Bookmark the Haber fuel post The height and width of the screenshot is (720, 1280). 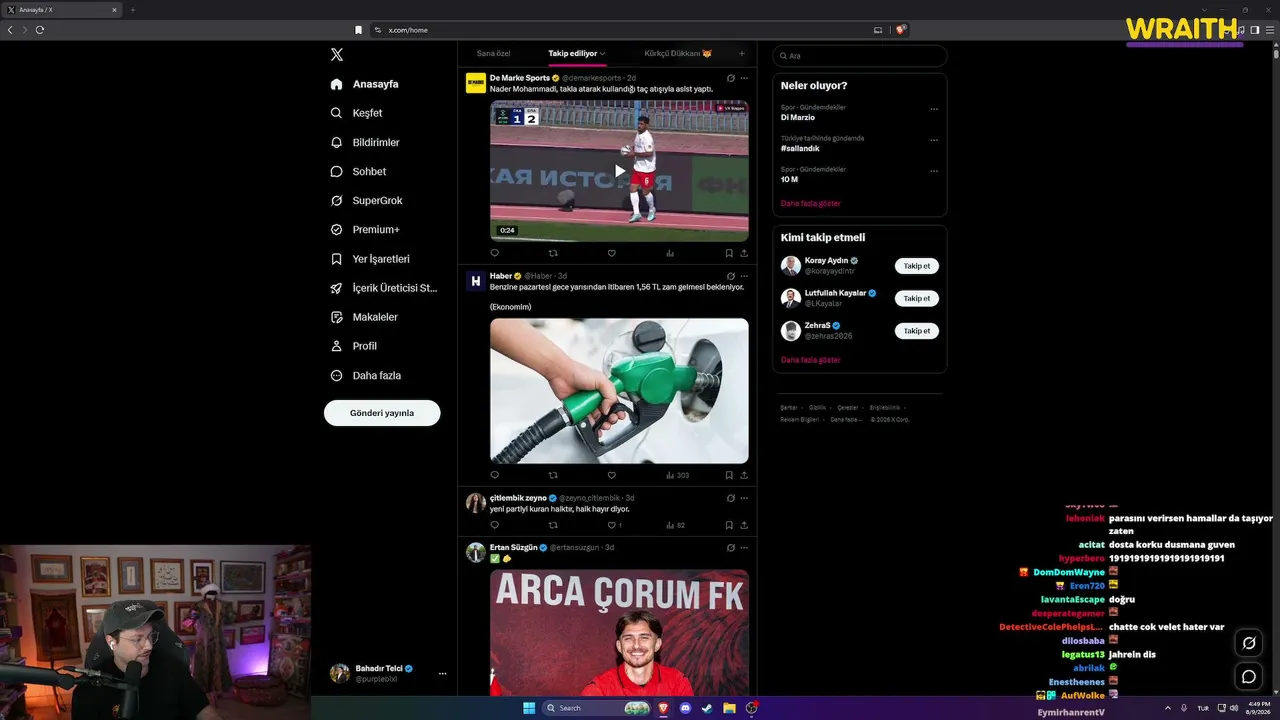[729, 475]
